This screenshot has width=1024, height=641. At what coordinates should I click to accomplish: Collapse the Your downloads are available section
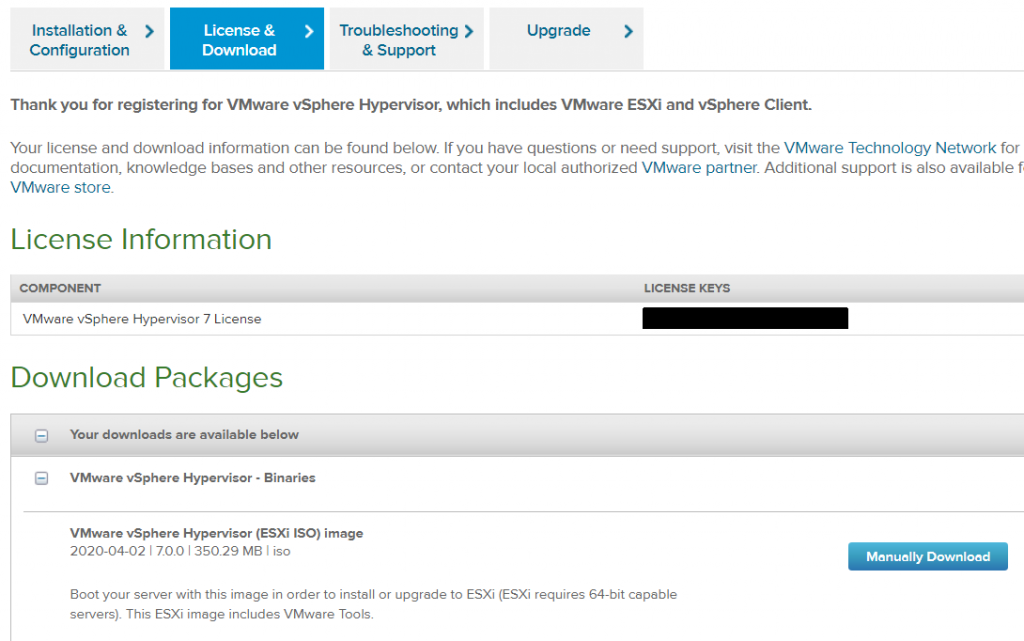(41, 435)
